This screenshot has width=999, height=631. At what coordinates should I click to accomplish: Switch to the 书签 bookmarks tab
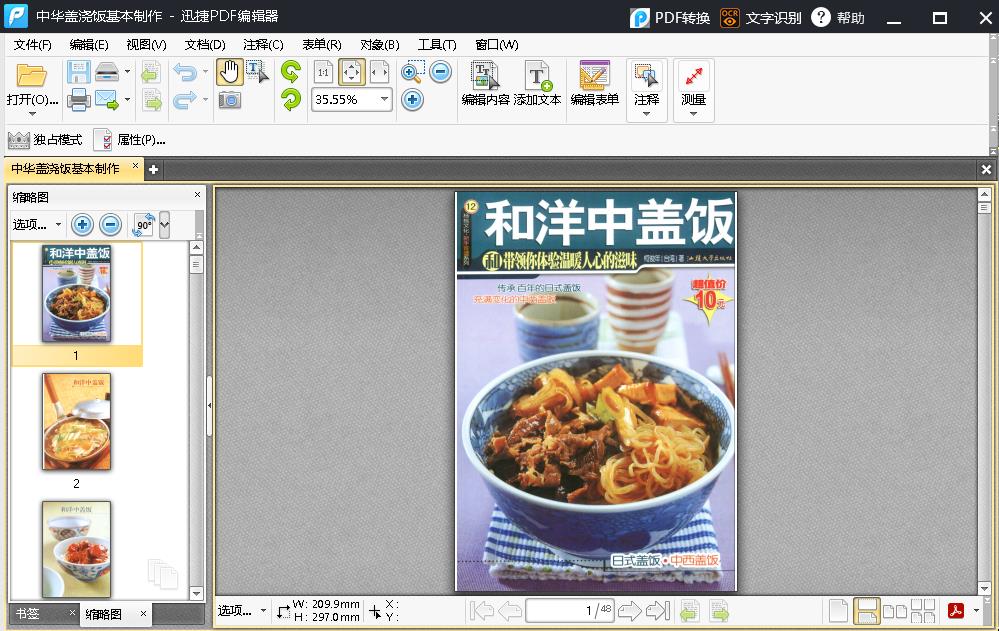point(27,614)
